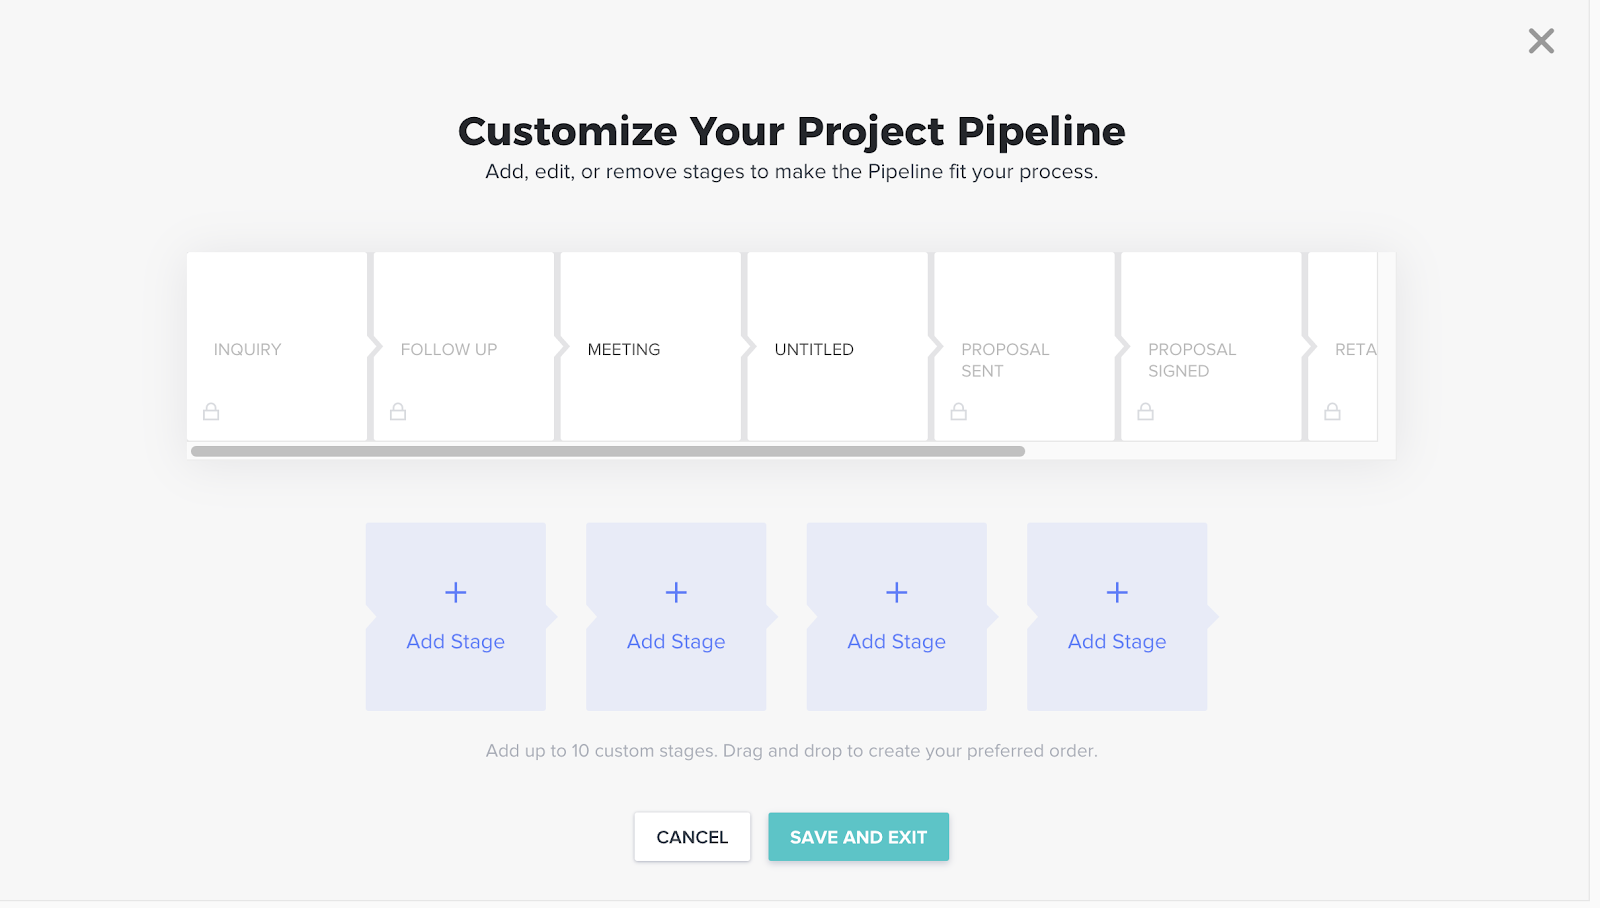This screenshot has height=908, width=1600.
Task: Click the lock icon on Proposal Sent stage
Action: pos(959,411)
